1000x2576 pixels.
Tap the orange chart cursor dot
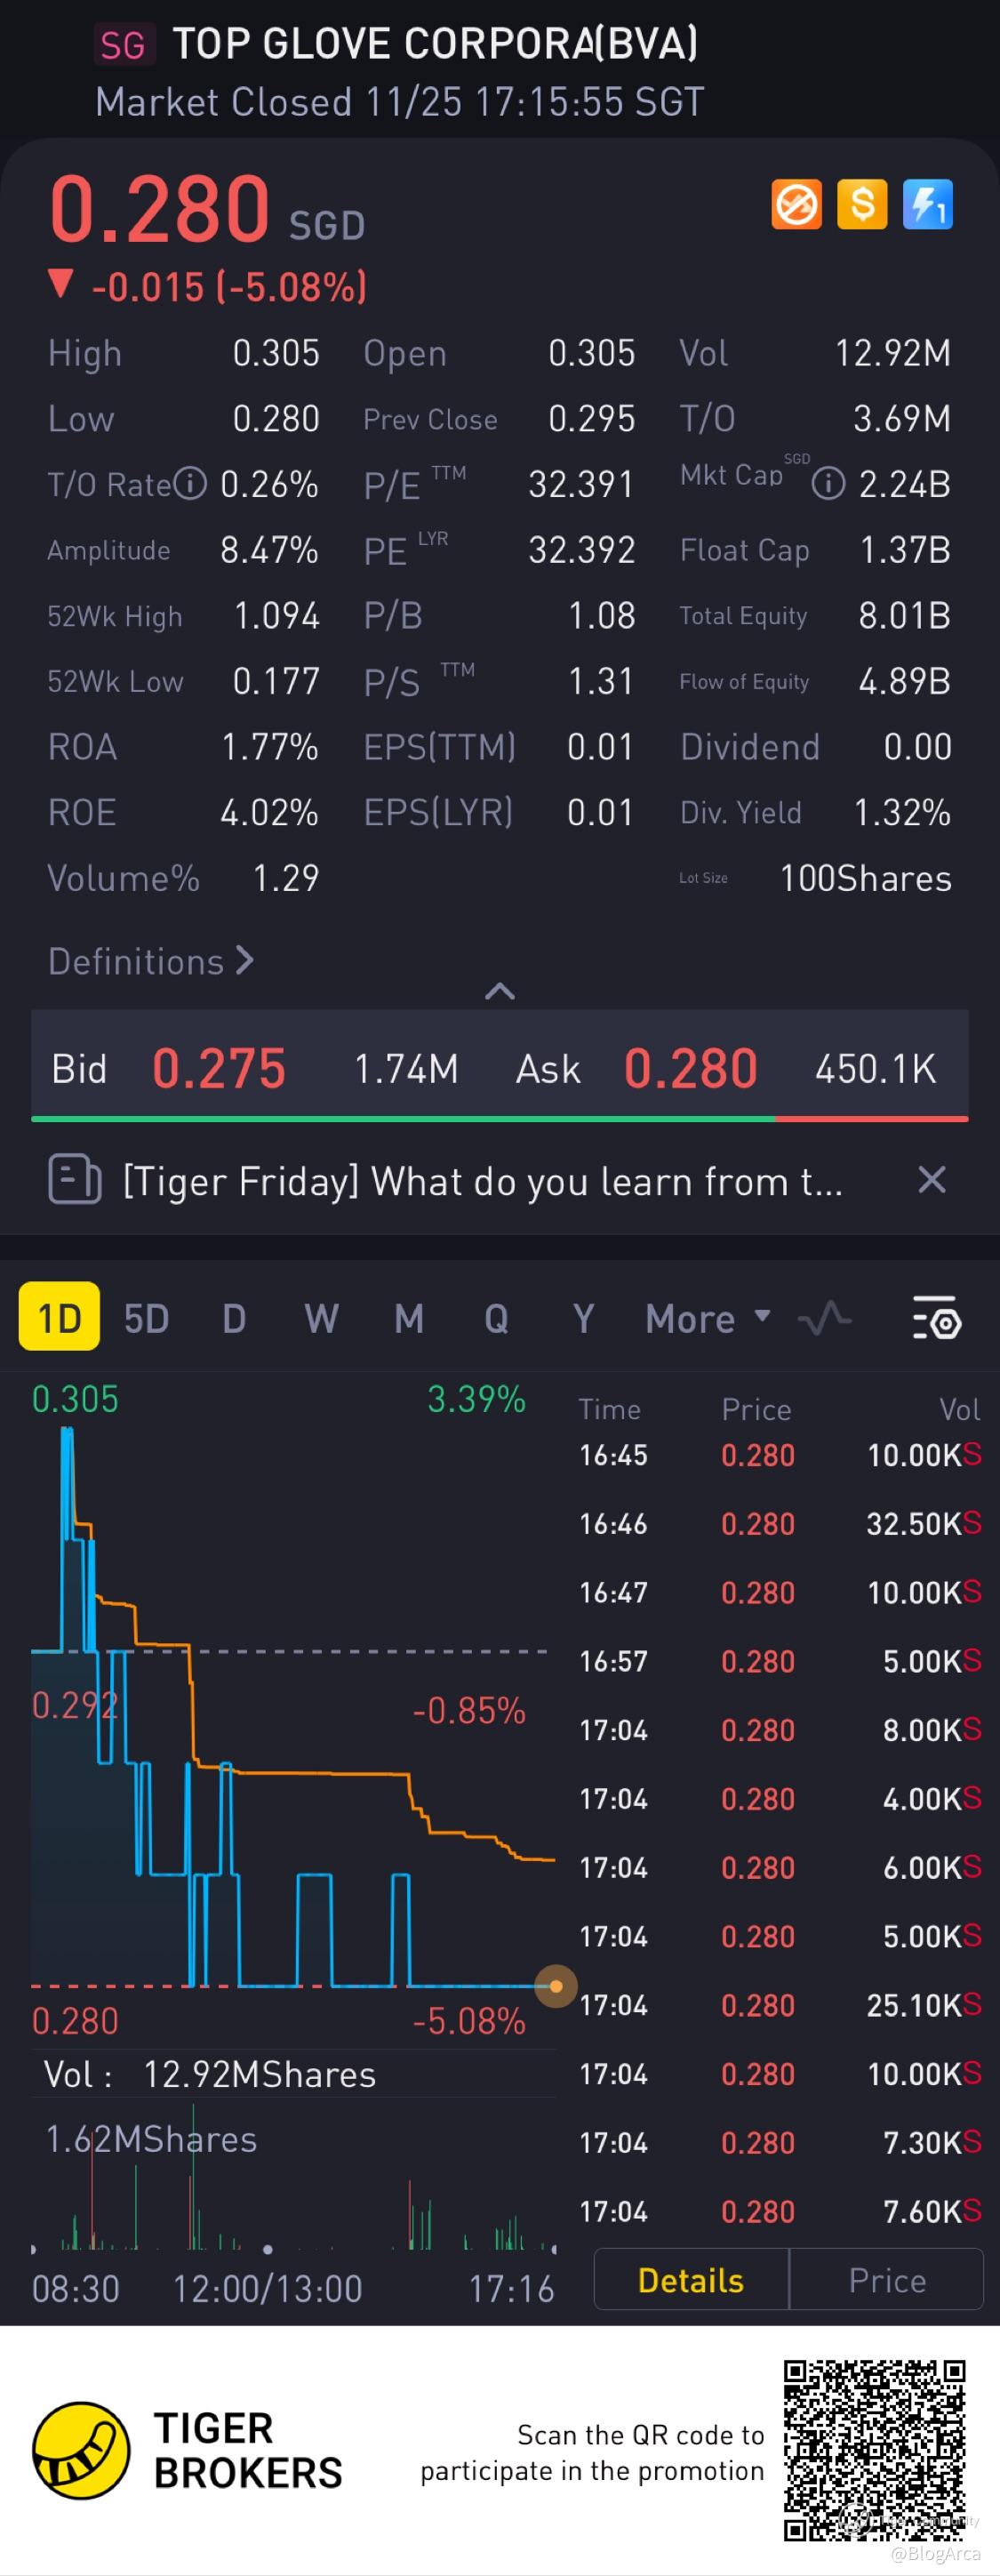click(556, 1986)
